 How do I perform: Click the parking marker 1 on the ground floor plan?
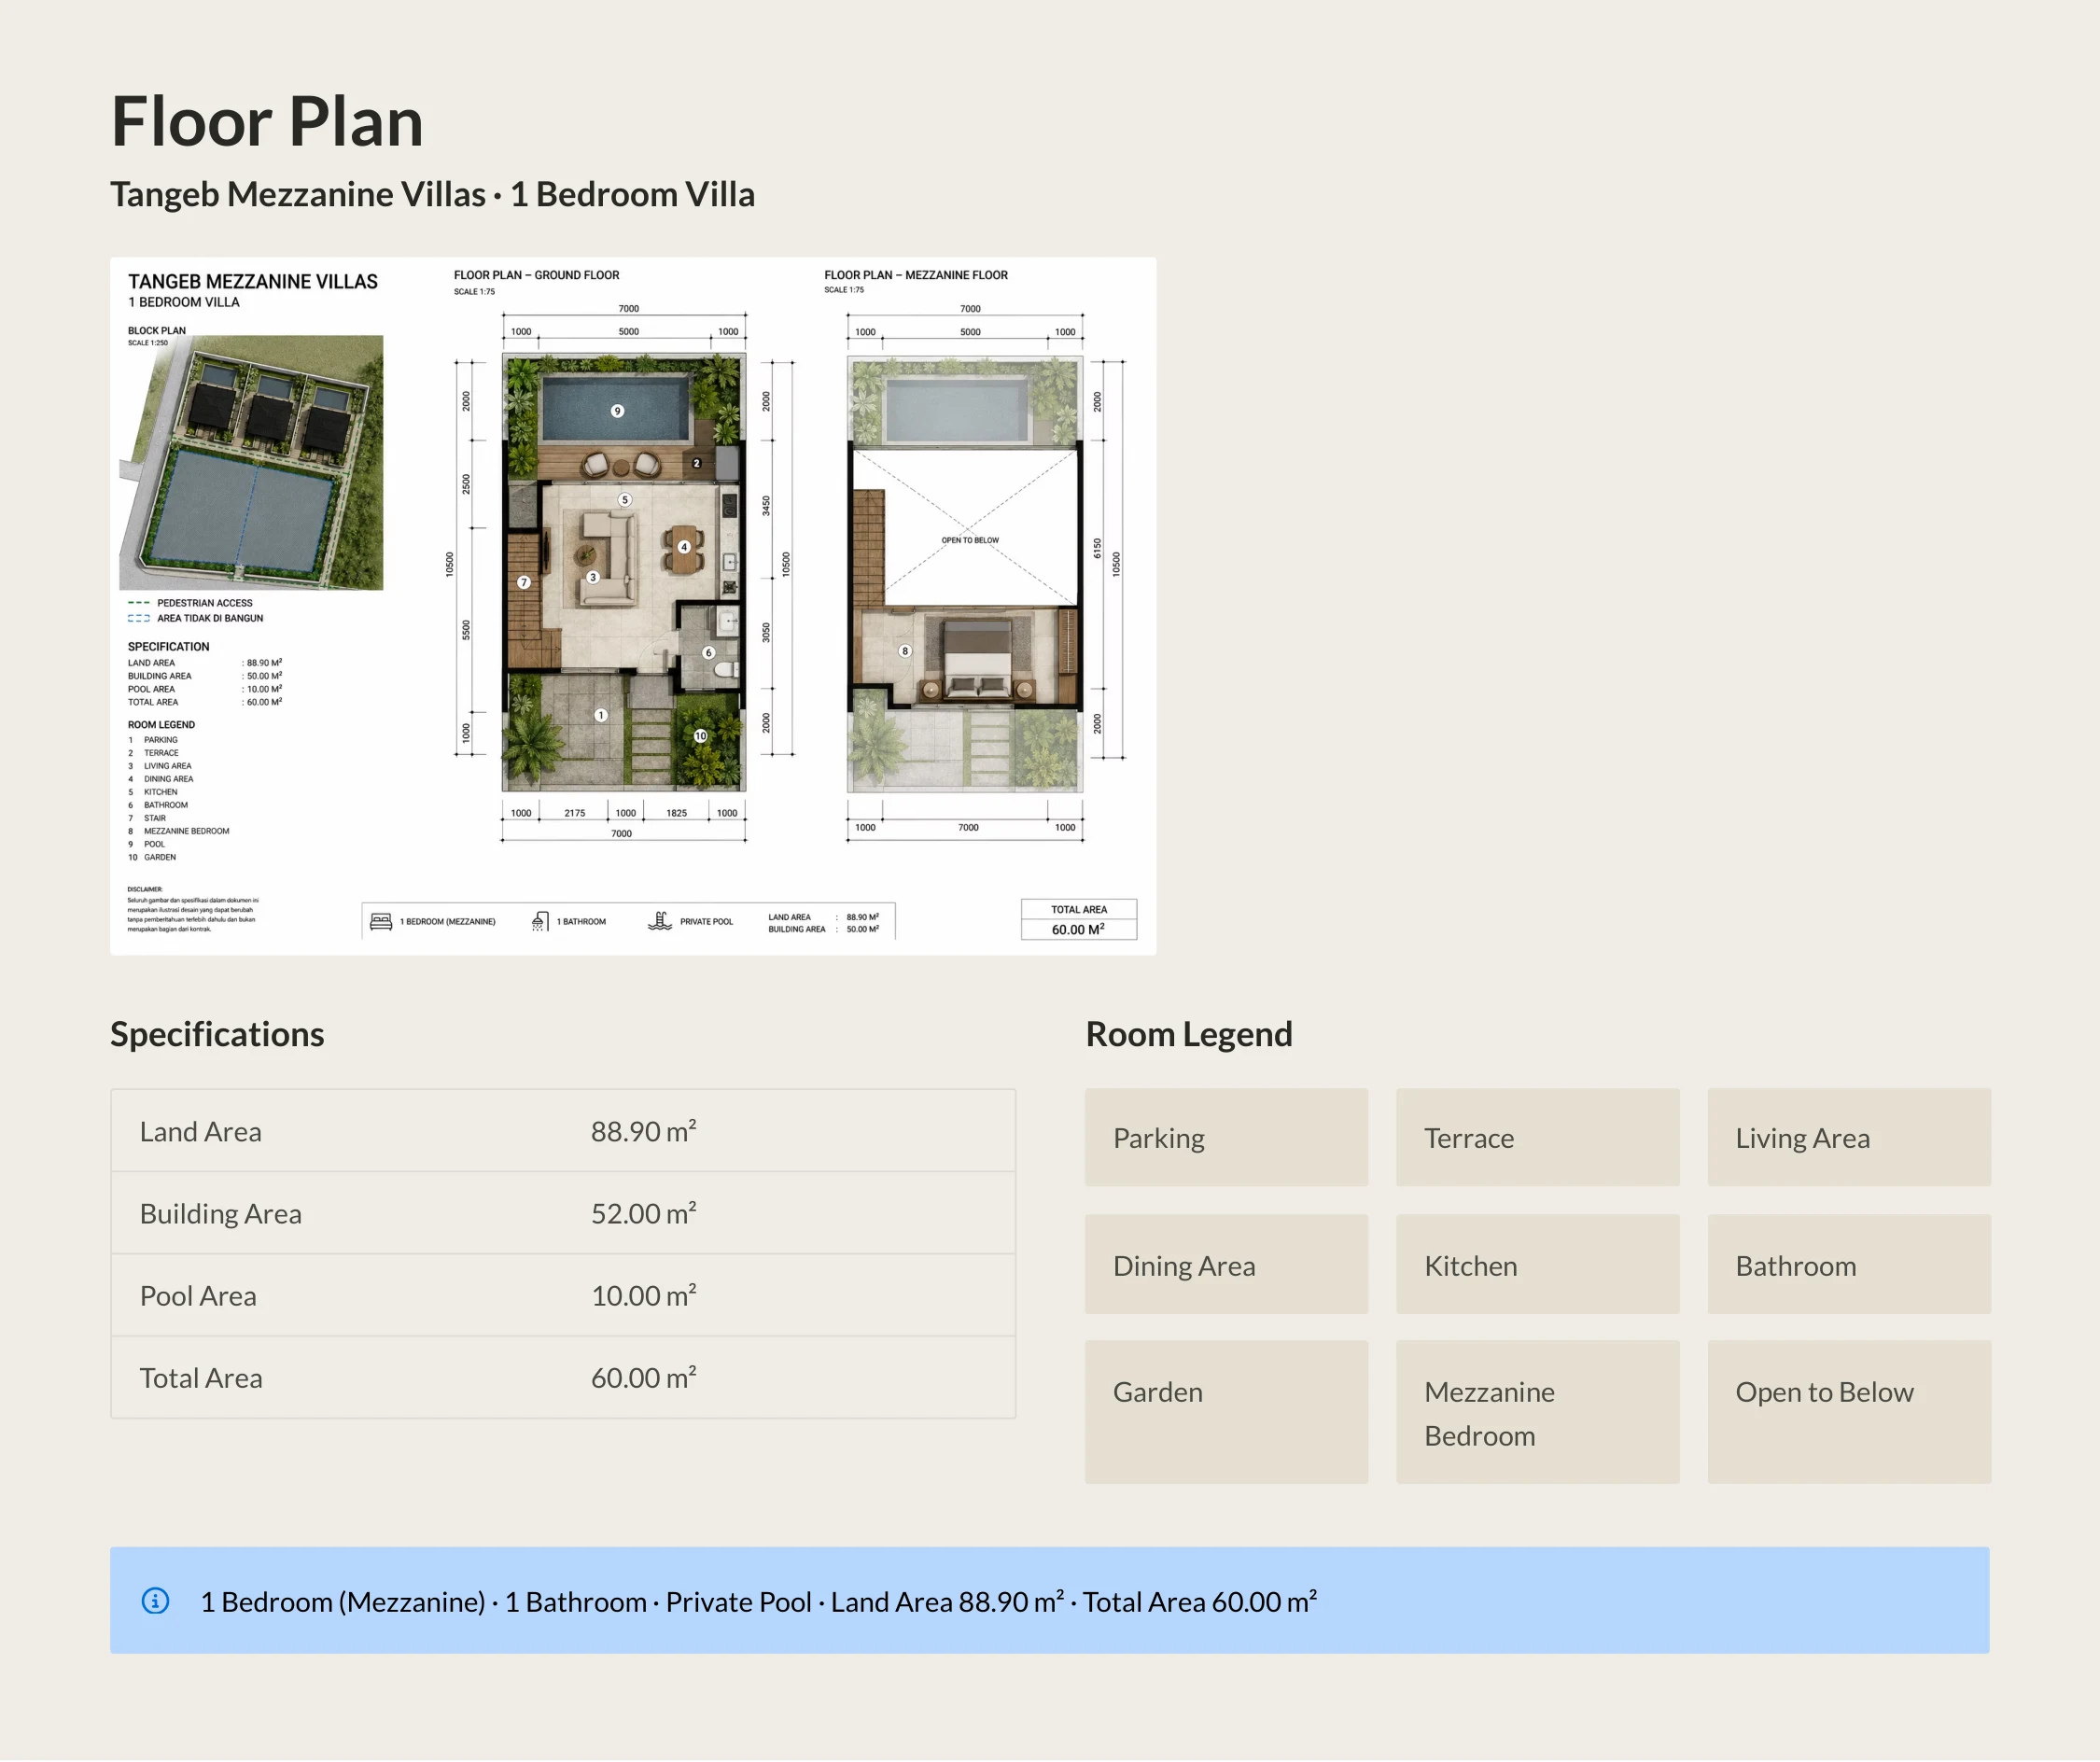click(x=601, y=715)
